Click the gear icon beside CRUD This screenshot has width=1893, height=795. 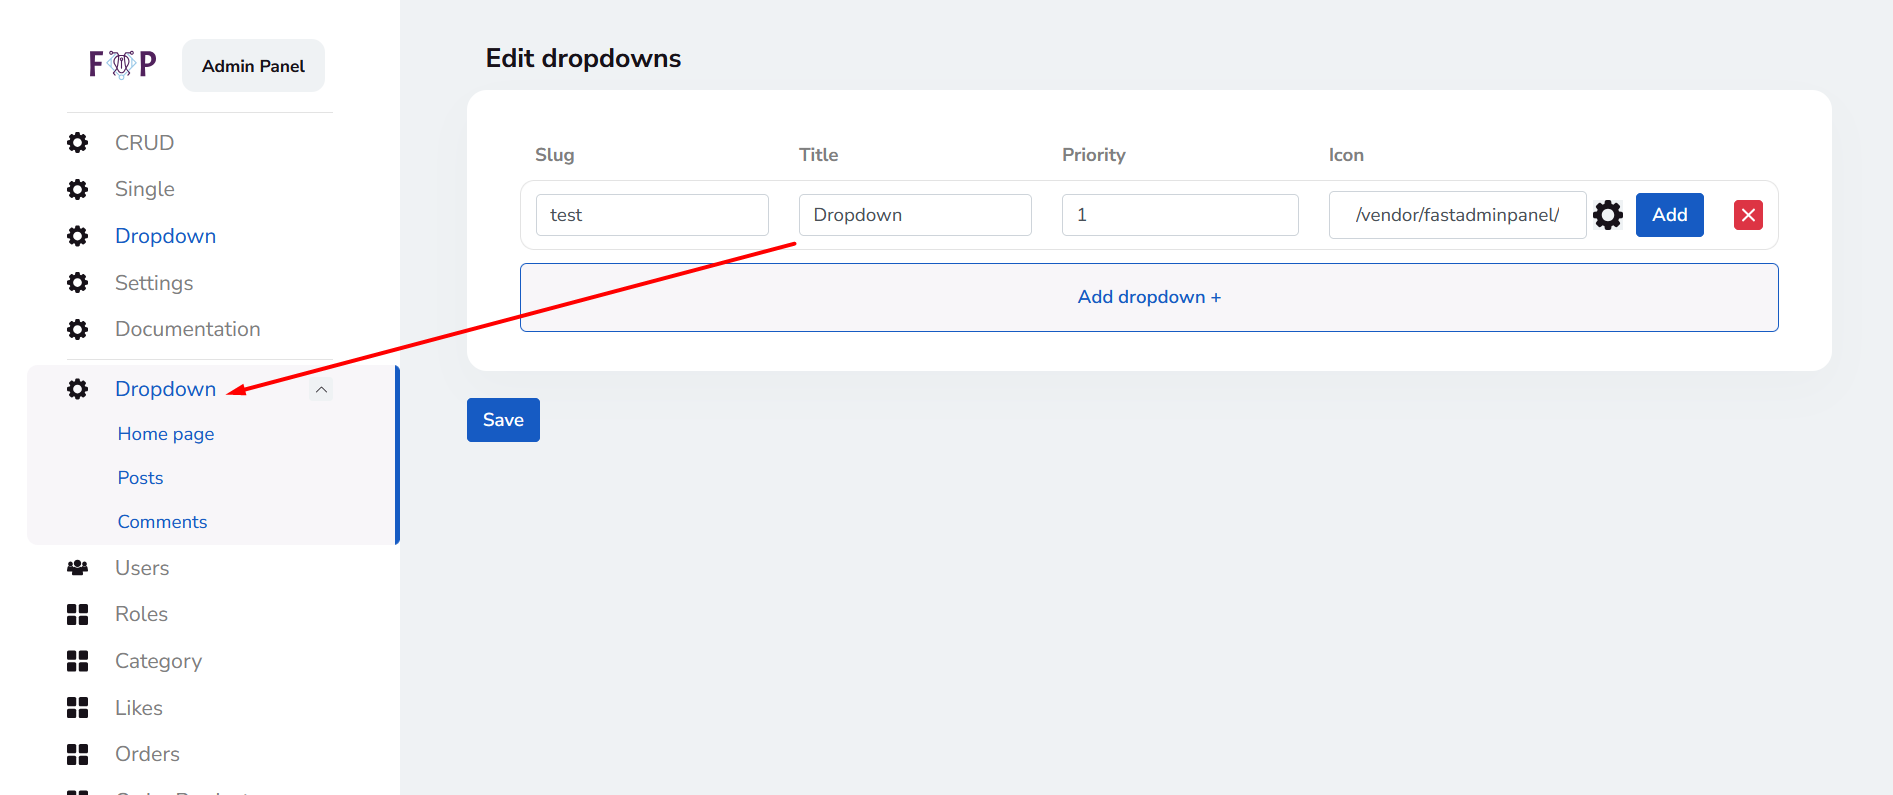point(77,143)
